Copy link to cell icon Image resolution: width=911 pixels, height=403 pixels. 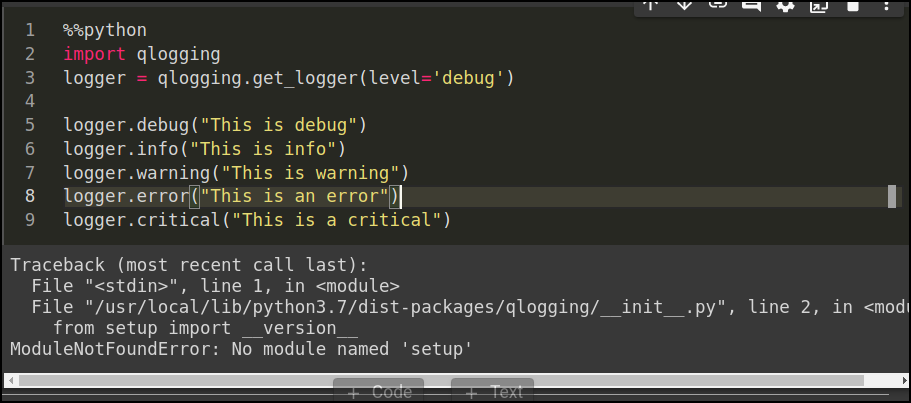pyautogui.click(x=718, y=5)
